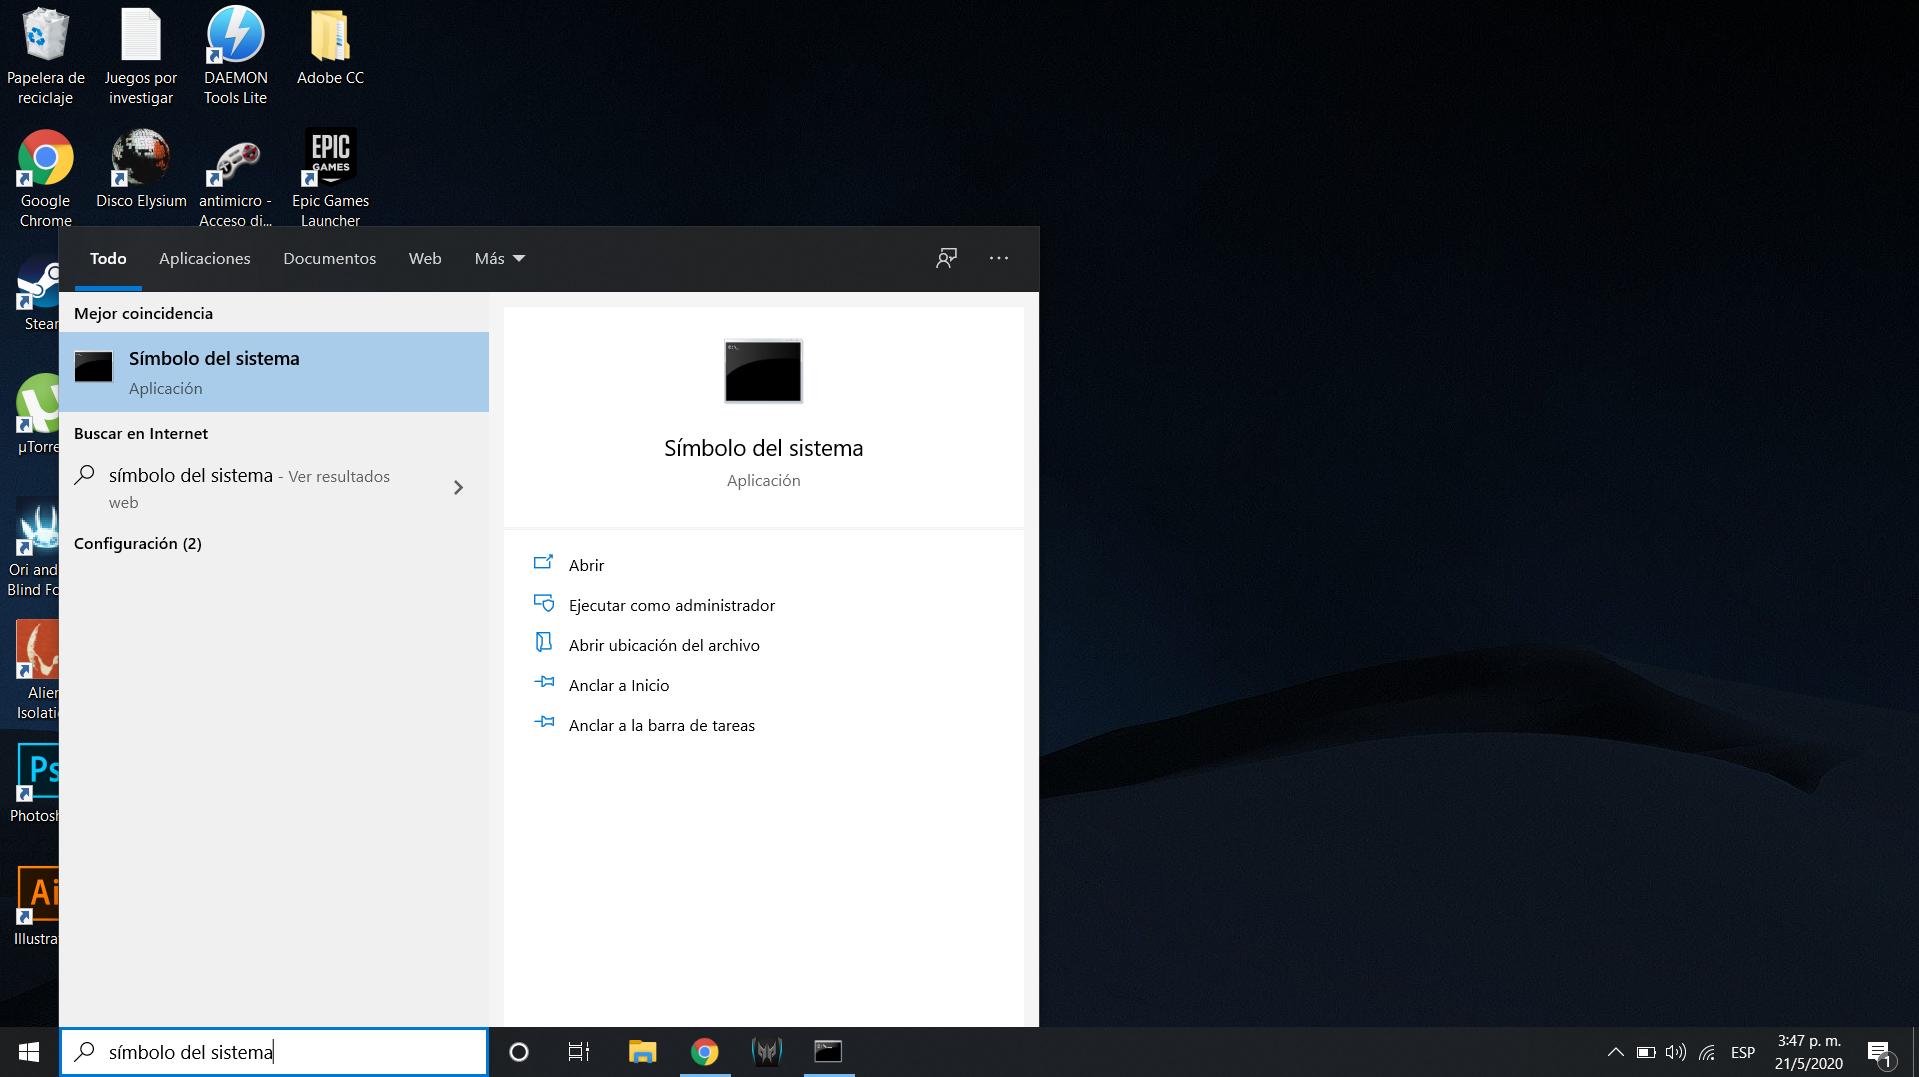Switch to the Aplicaciones tab

click(x=204, y=258)
